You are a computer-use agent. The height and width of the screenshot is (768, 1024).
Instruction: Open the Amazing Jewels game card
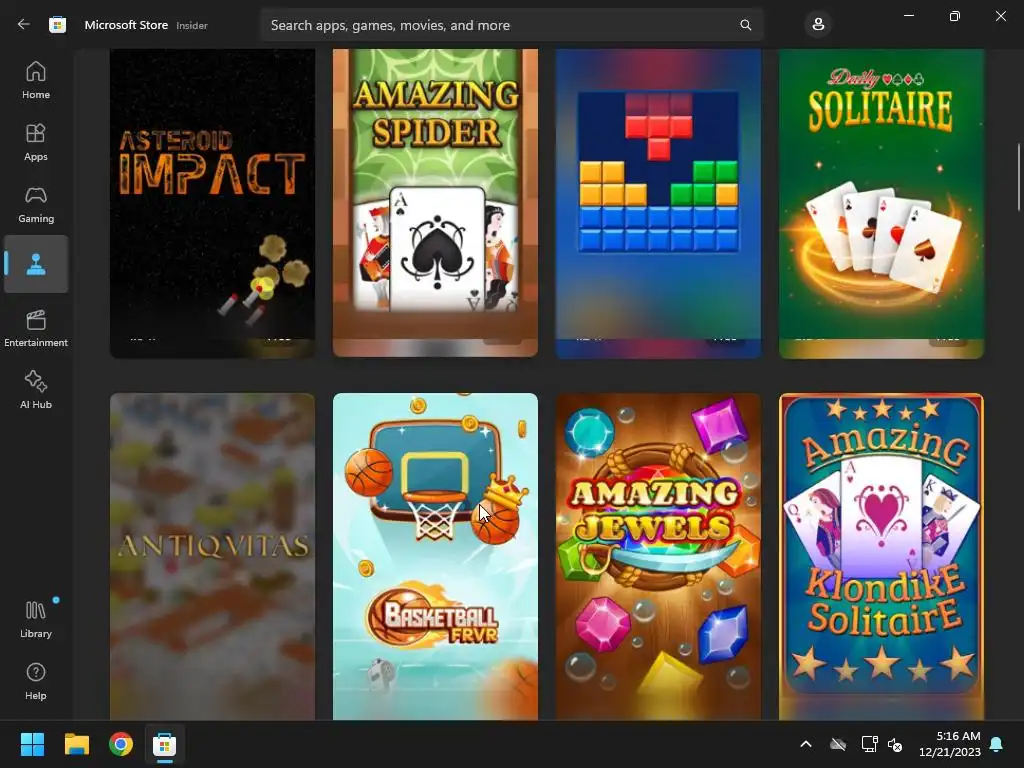pos(658,556)
